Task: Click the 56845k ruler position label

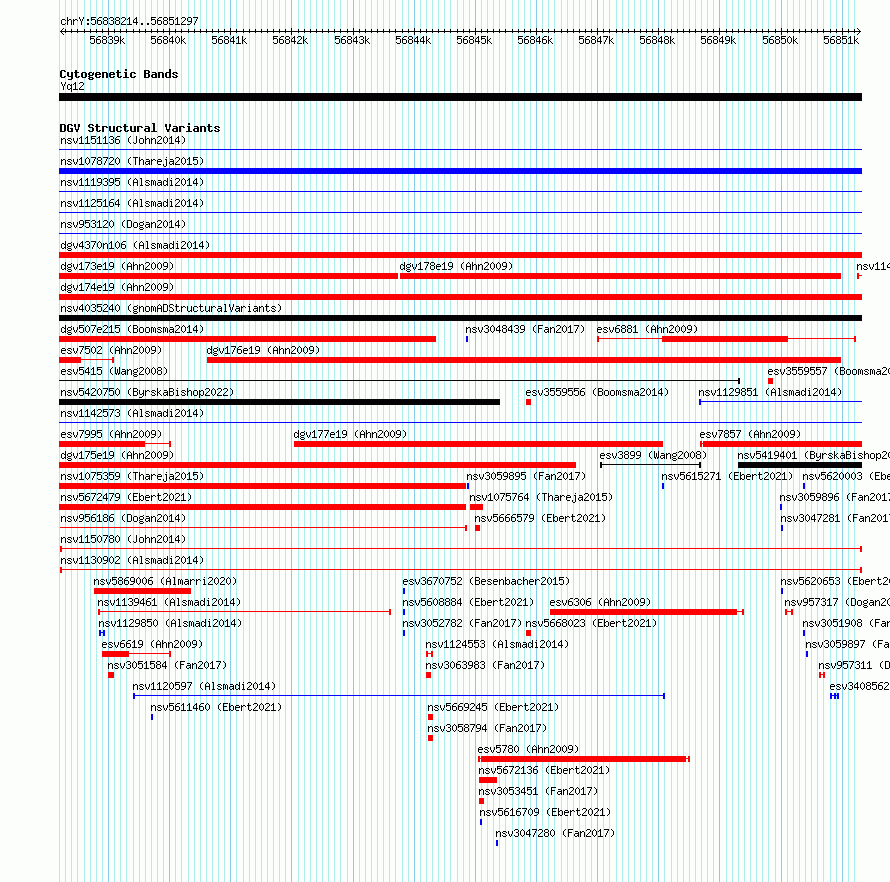Action: point(474,40)
